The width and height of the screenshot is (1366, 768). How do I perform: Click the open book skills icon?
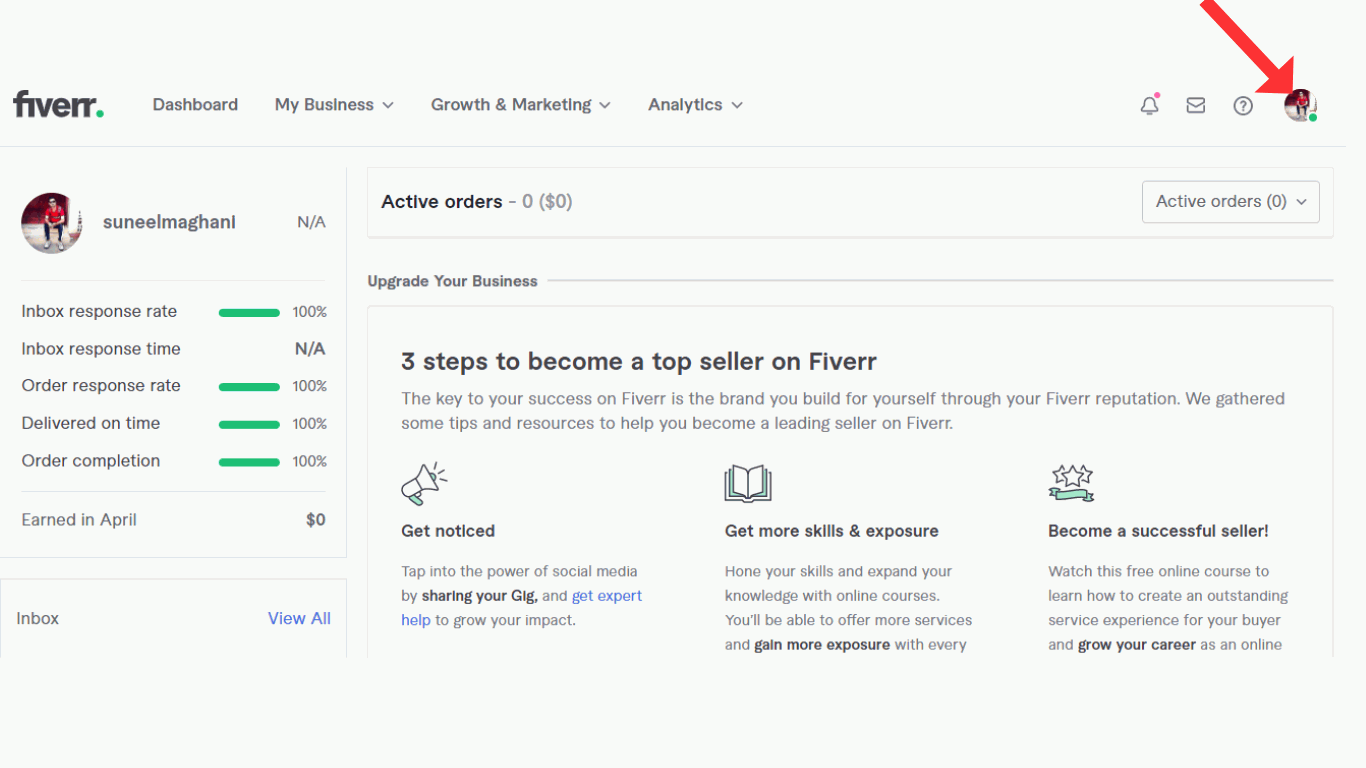748,483
